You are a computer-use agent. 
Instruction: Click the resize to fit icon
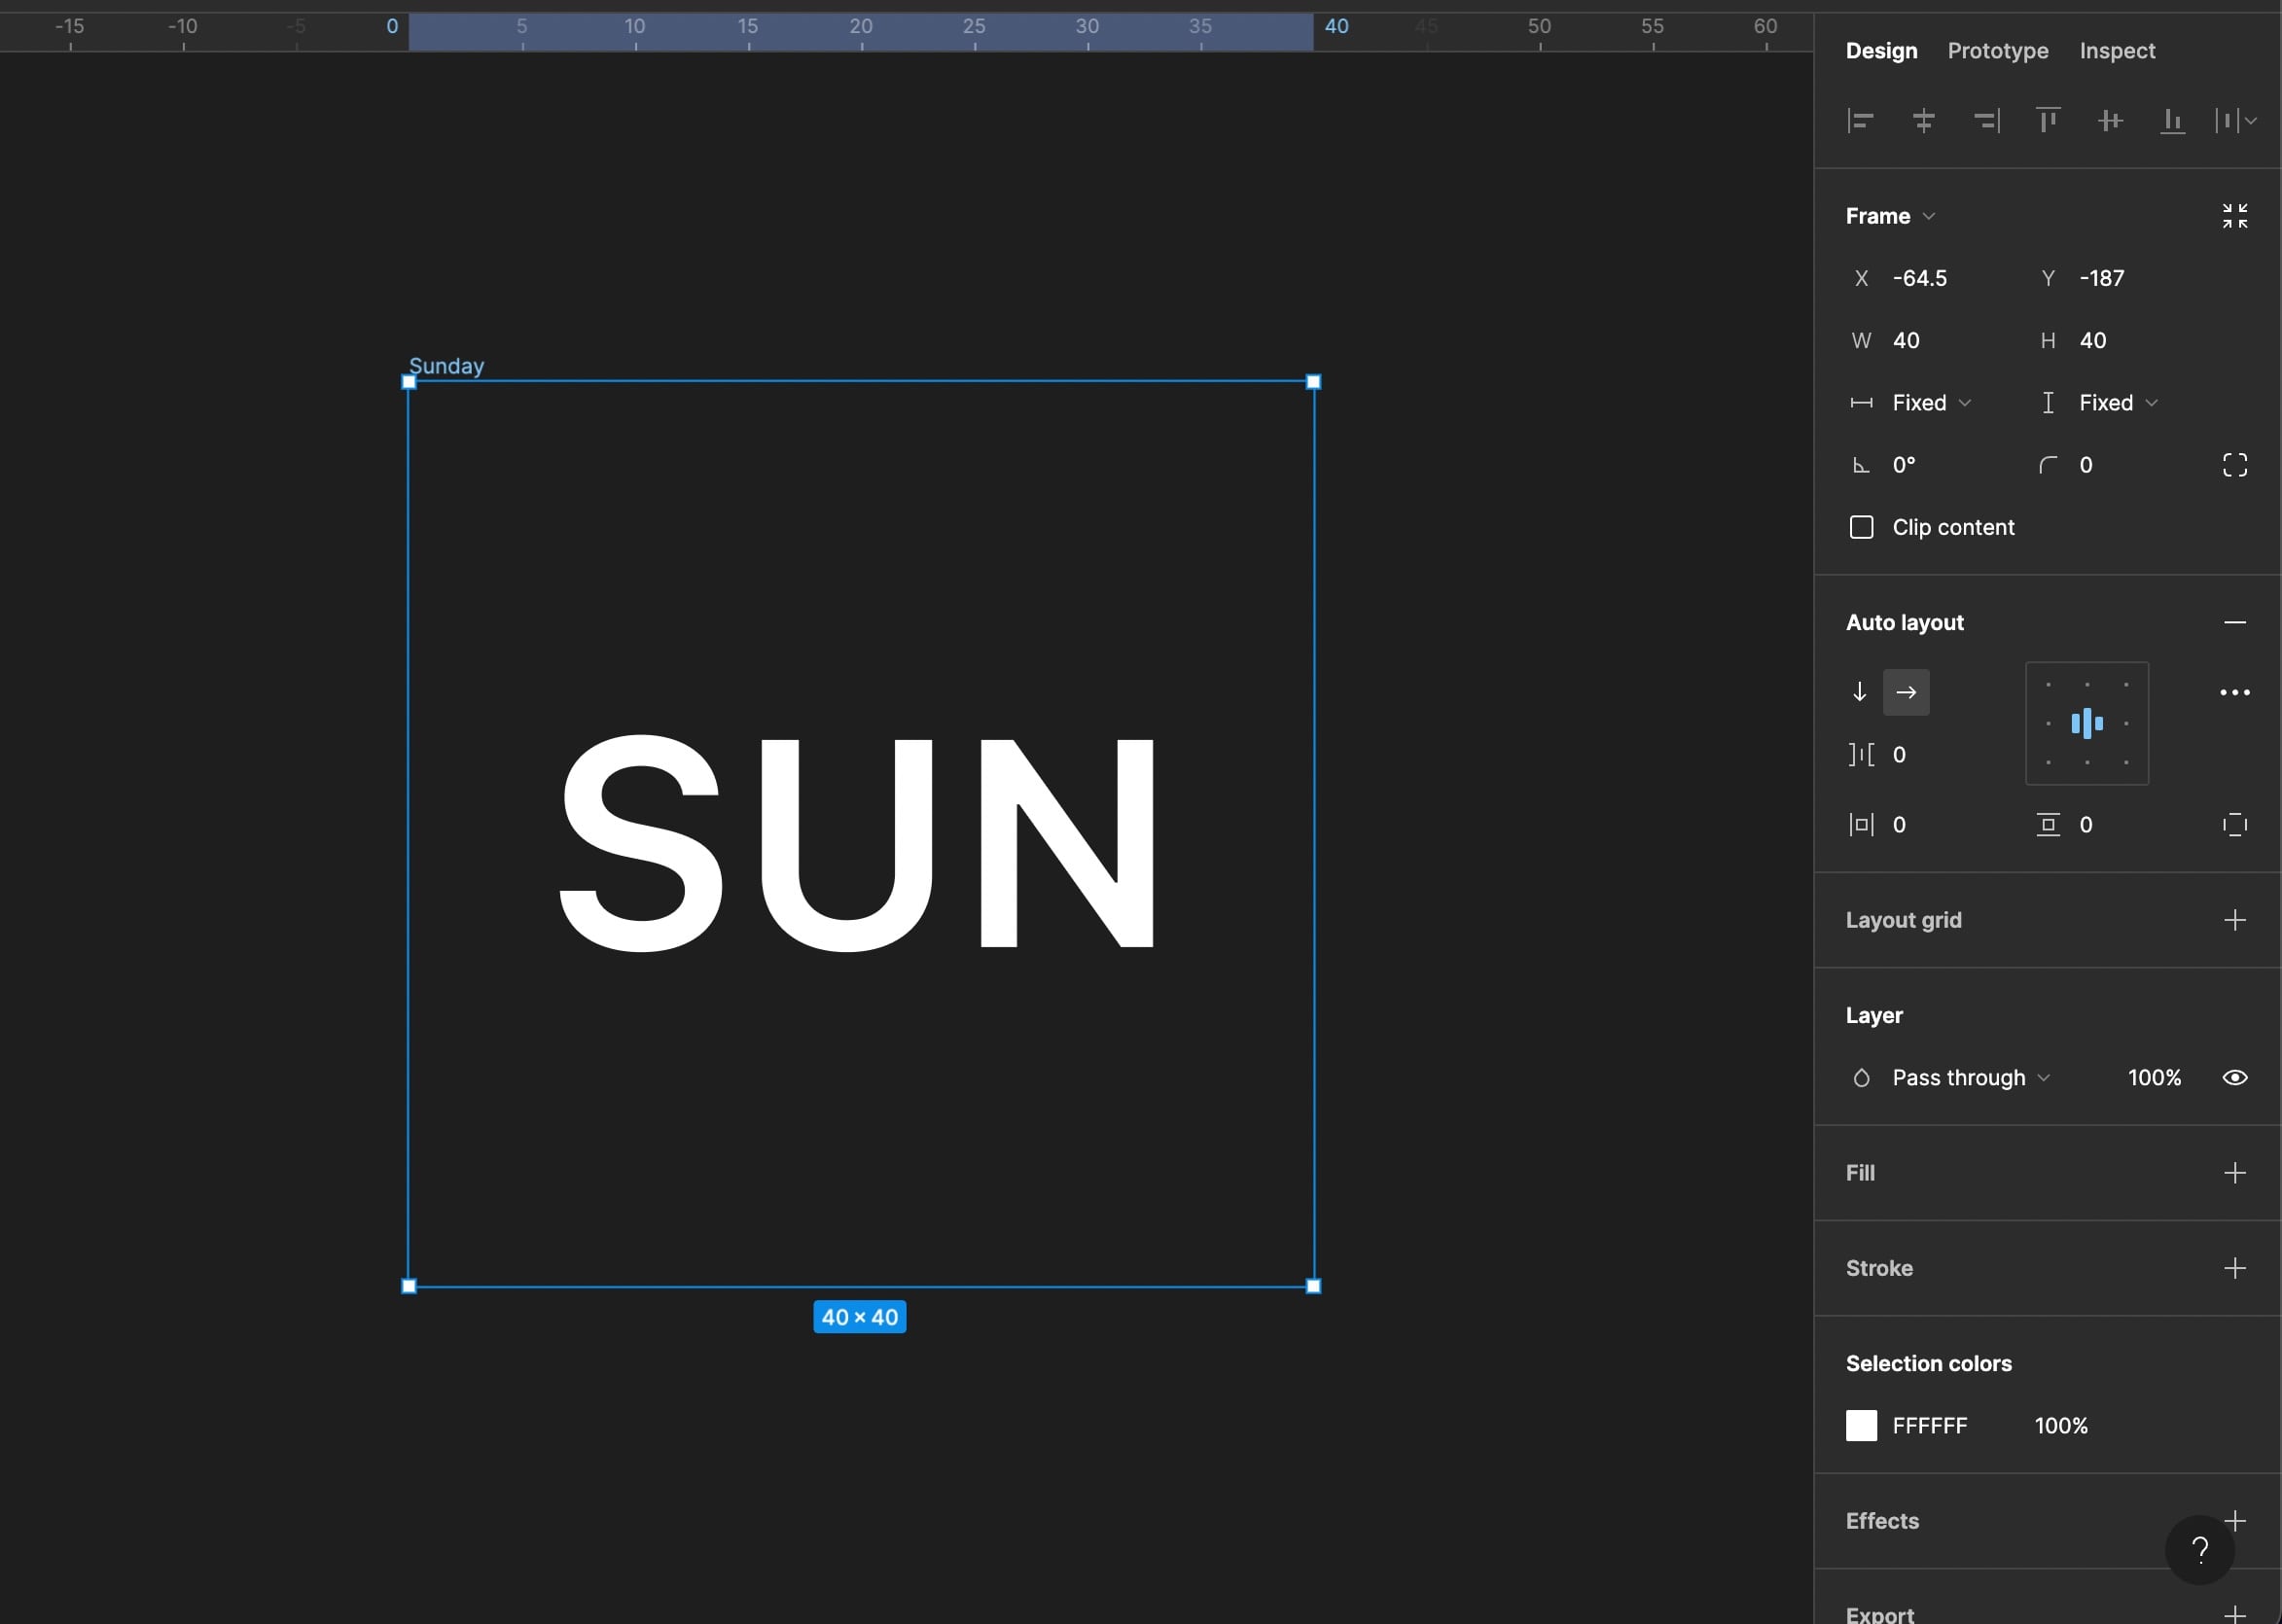pyautogui.click(x=2234, y=216)
